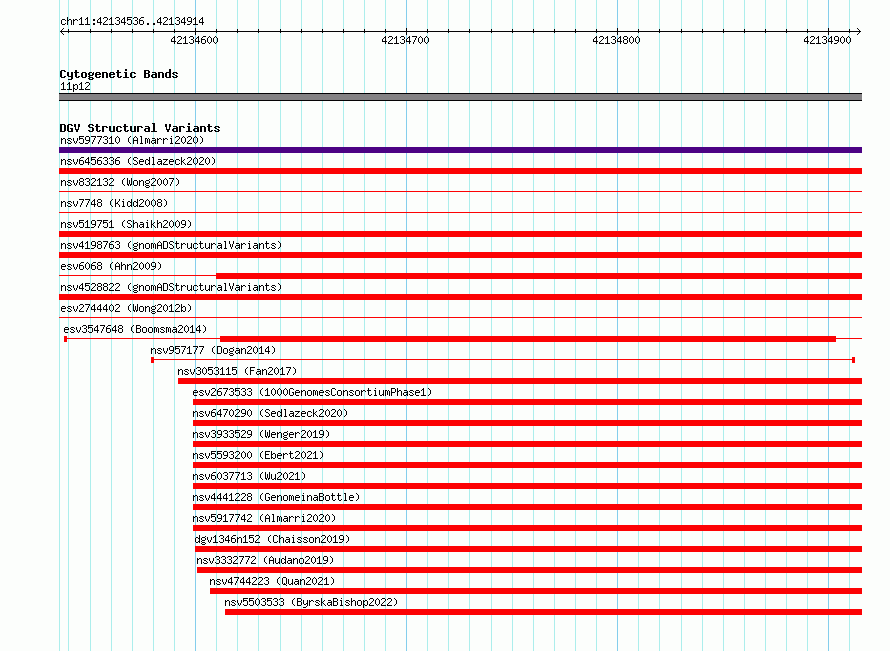Click the DGV Structural Variants track title
890x651 pixels.
tap(140, 128)
